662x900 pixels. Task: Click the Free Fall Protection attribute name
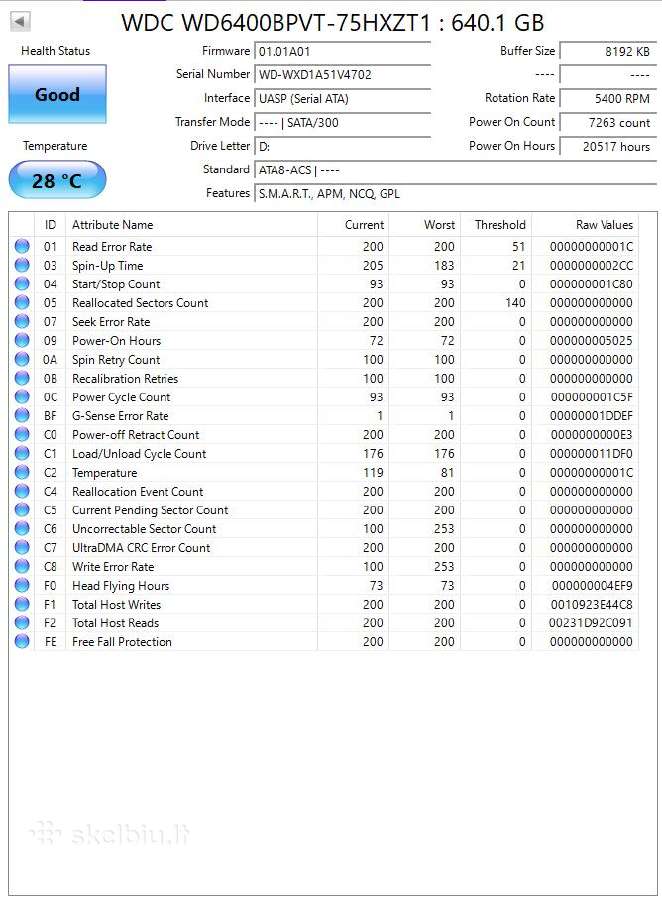(x=122, y=642)
